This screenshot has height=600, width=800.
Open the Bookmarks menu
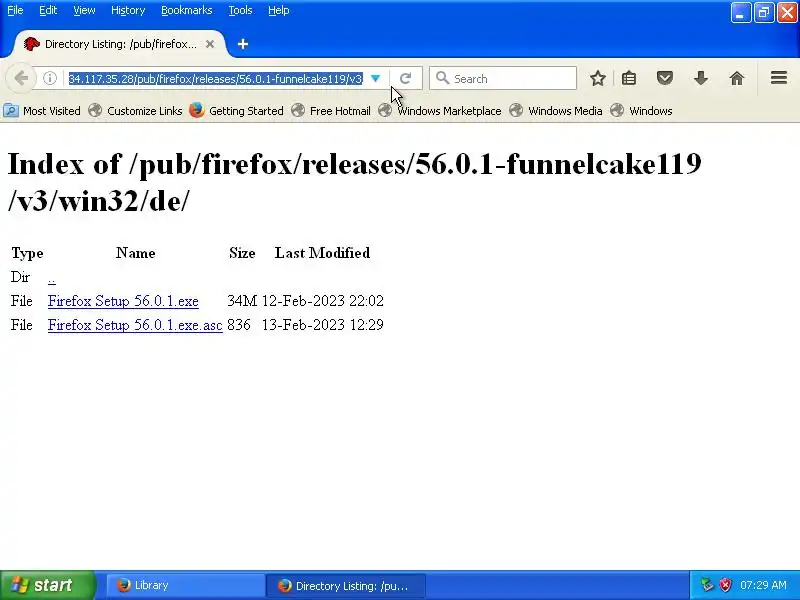pos(187,10)
